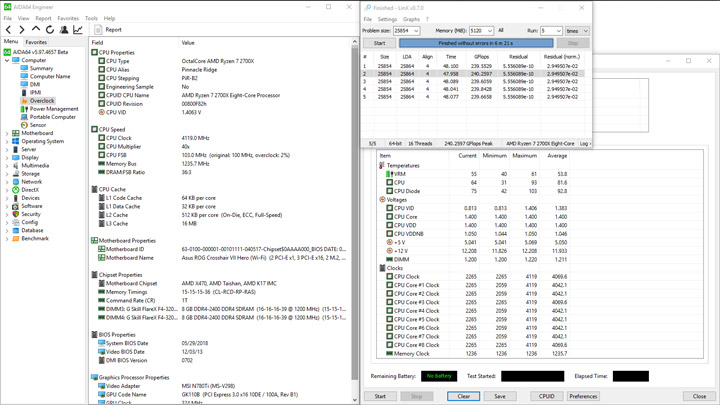Open the Tools menu in AIDA64
Screen dimensions: 720x405
(x=91, y=18)
